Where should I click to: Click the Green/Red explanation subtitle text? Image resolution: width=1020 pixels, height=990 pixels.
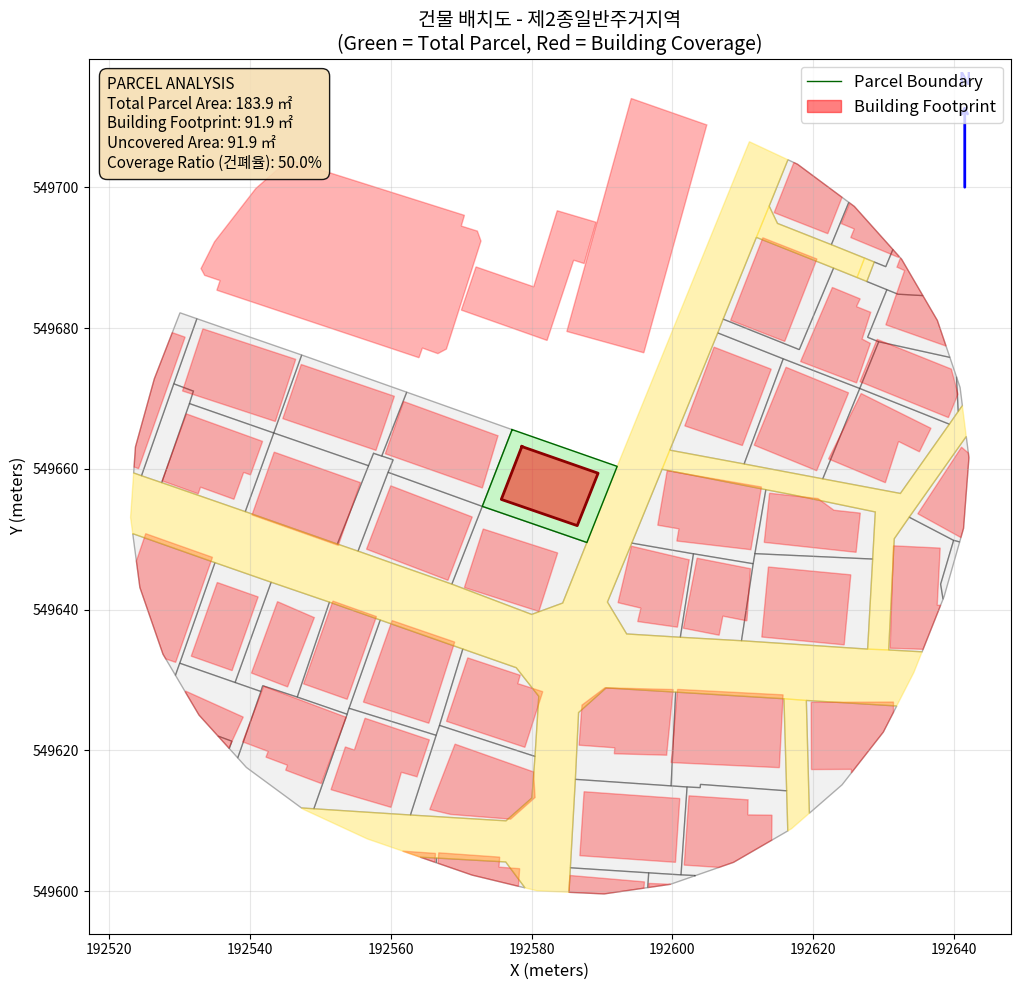pyautogui.click(x=549, y=43)
